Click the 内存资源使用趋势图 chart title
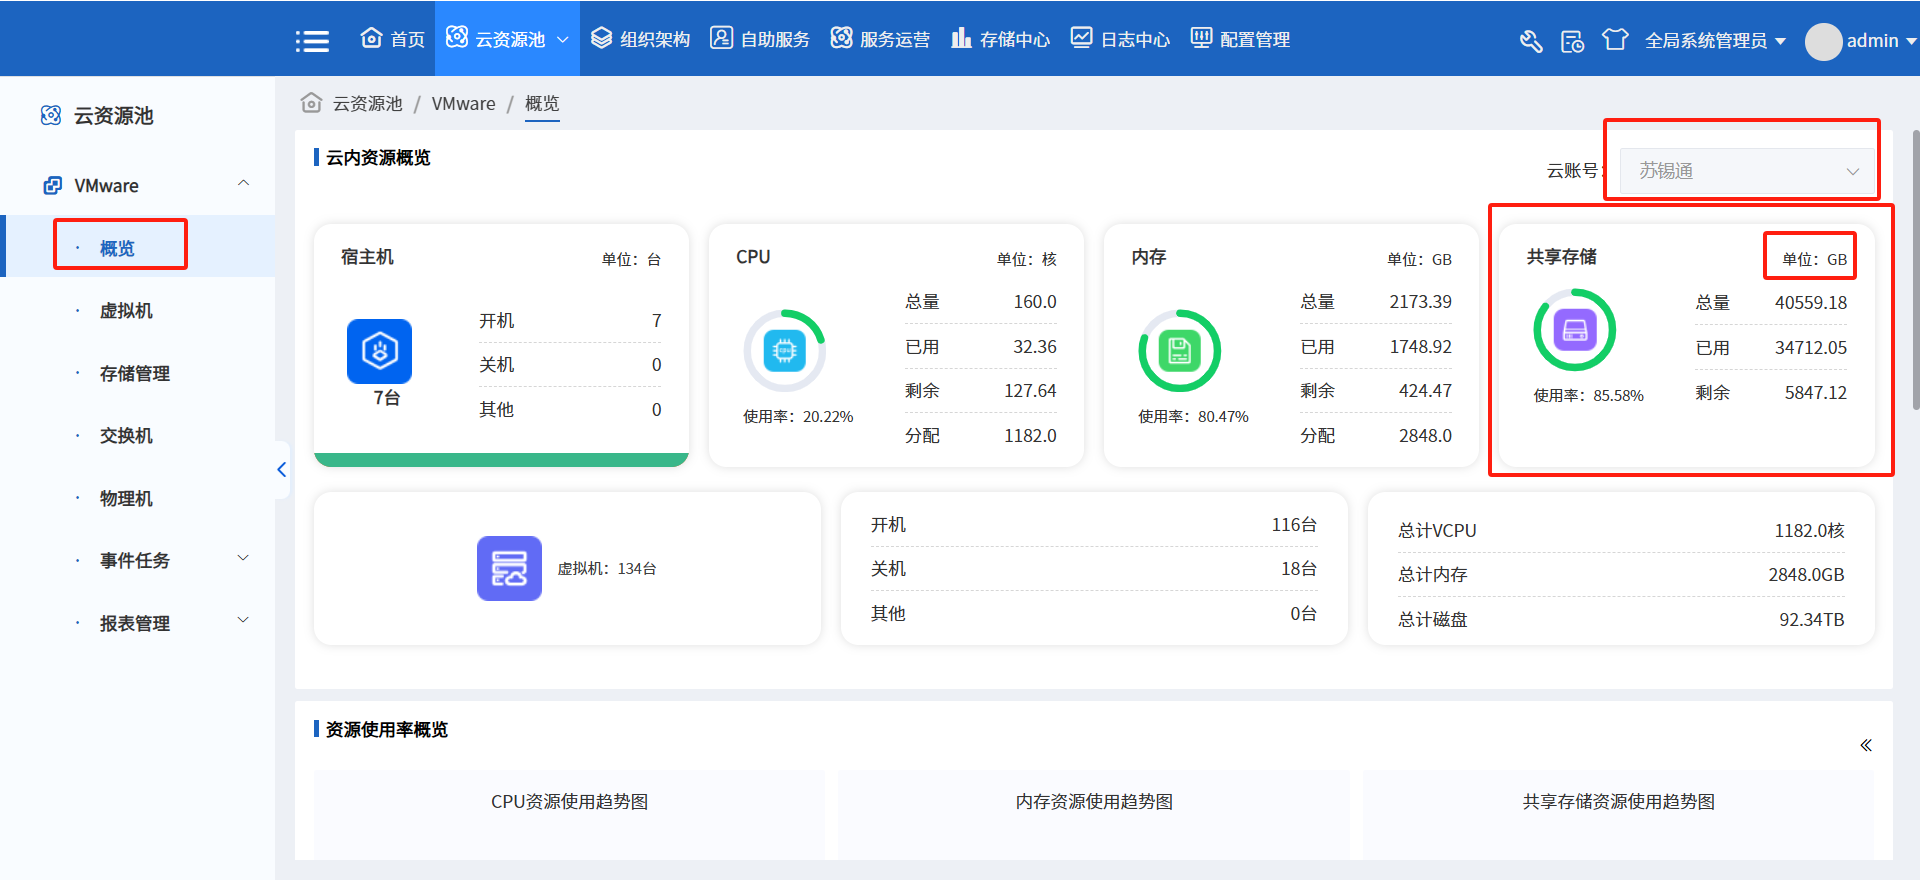Viewport: 1920px width, 880px height. point(1094,801)
